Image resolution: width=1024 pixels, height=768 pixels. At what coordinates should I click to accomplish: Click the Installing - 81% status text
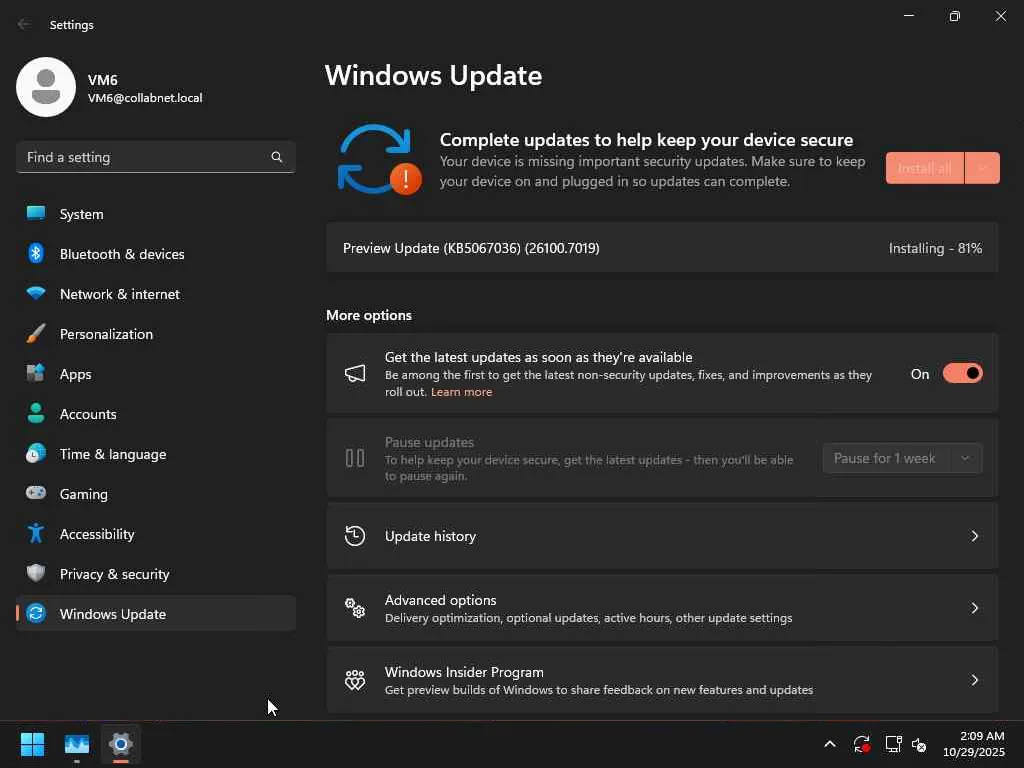pyautogui.click(x=935, y=248)
